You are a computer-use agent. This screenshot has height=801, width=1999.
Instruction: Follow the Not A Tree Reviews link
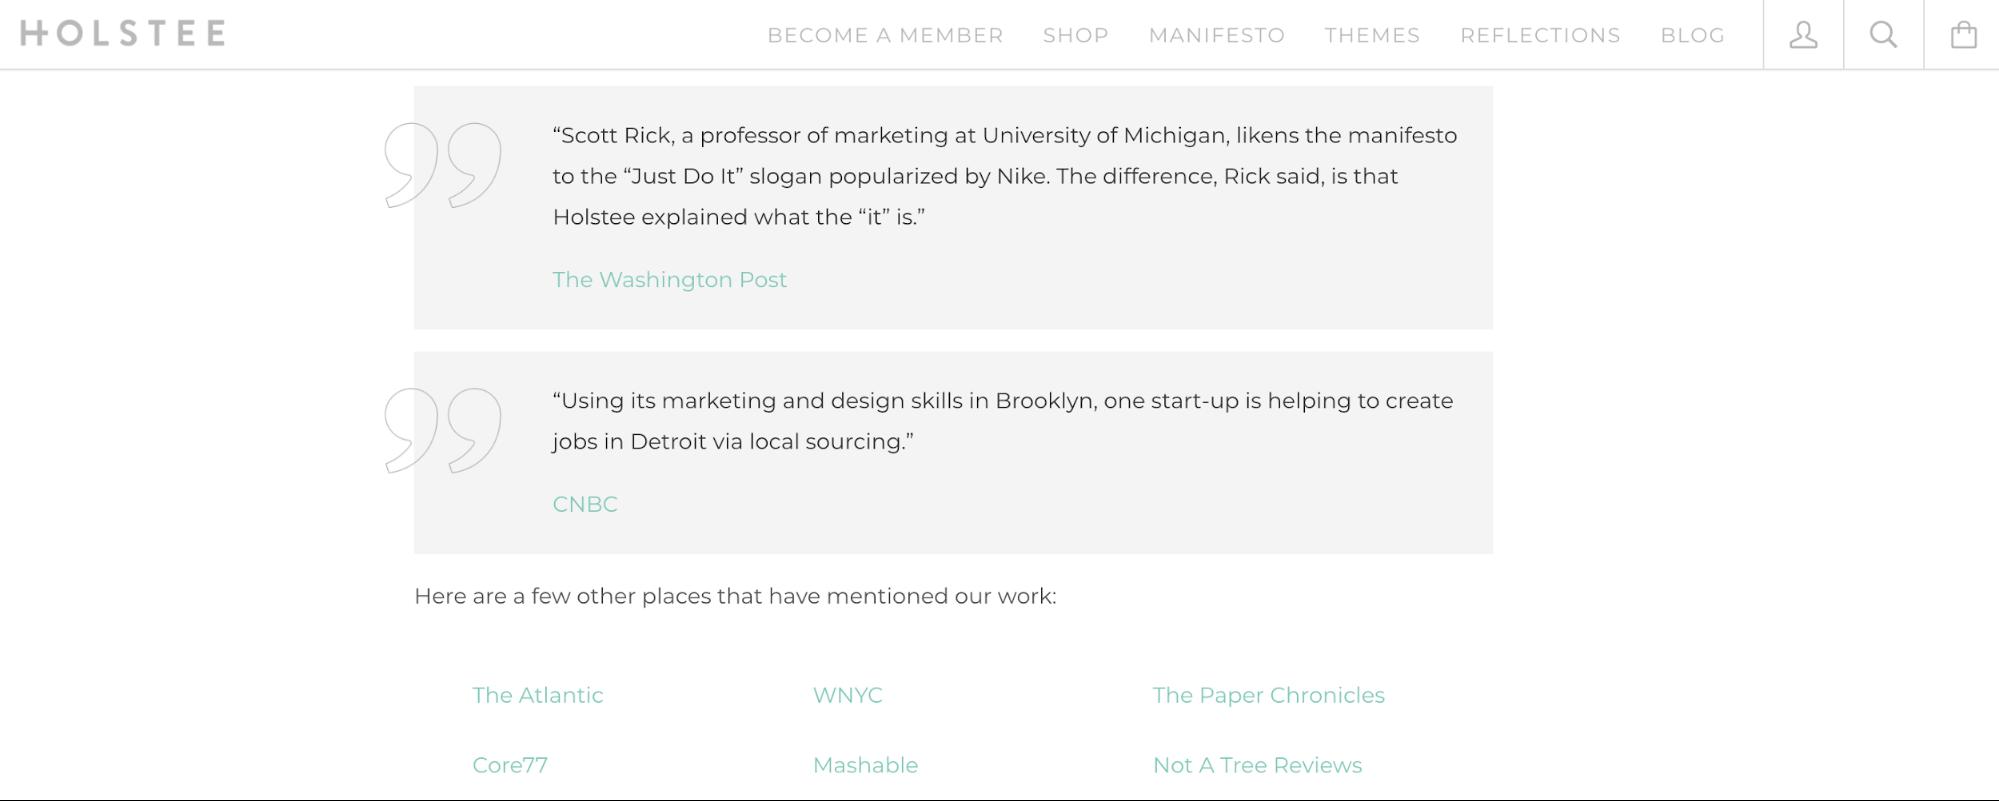tap(1257, 765)
